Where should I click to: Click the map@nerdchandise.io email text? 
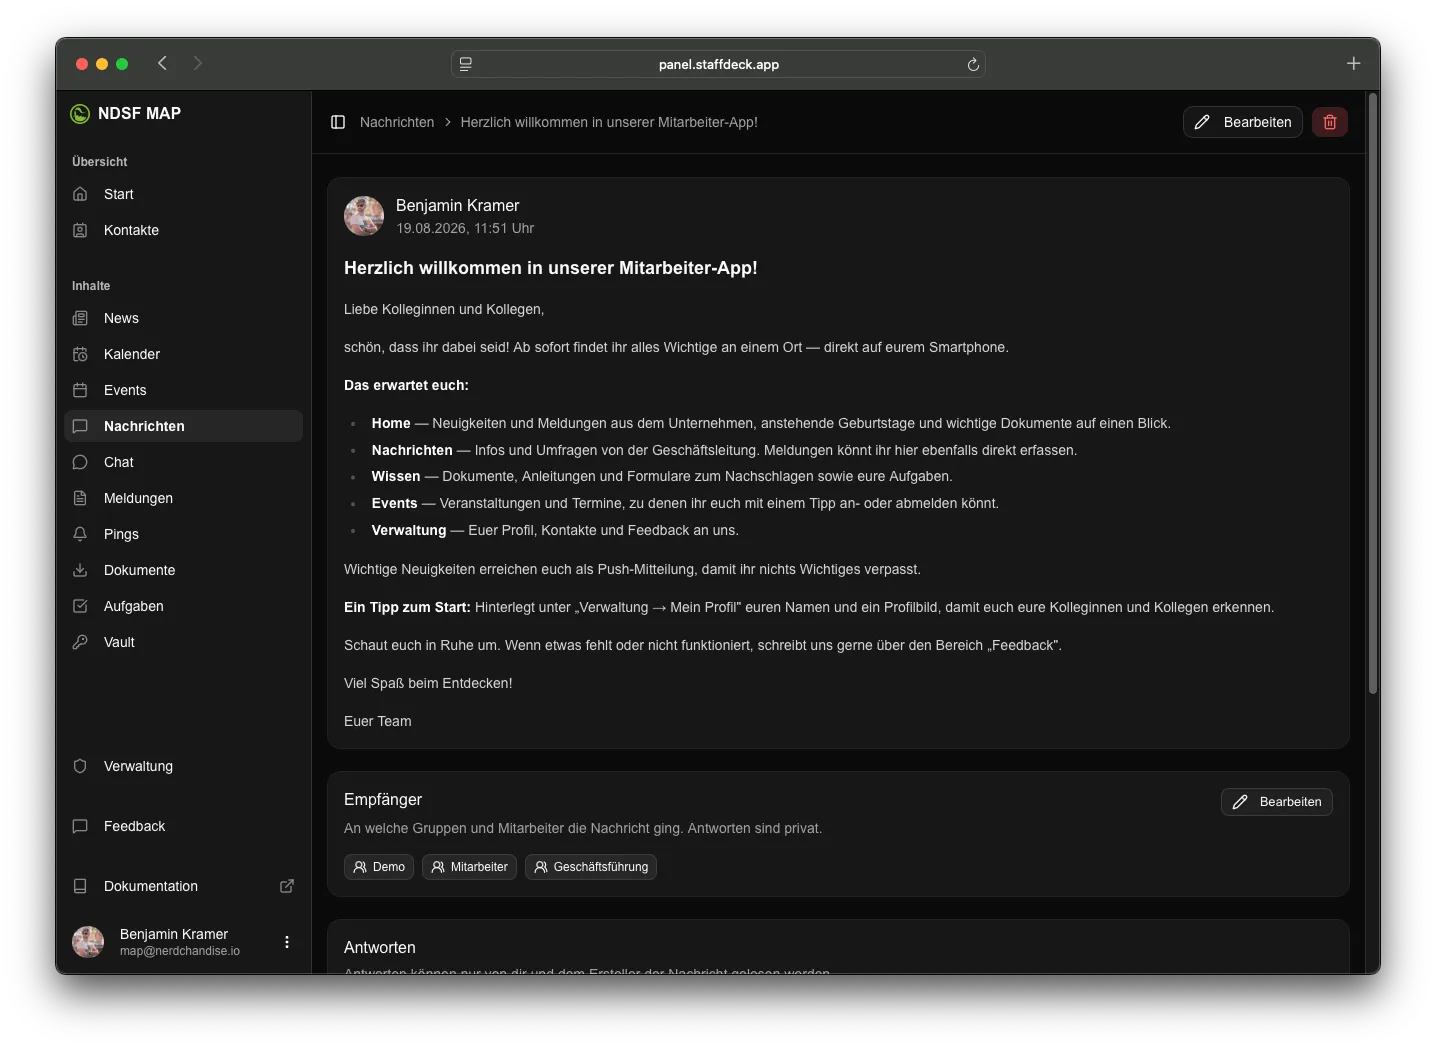180,951
